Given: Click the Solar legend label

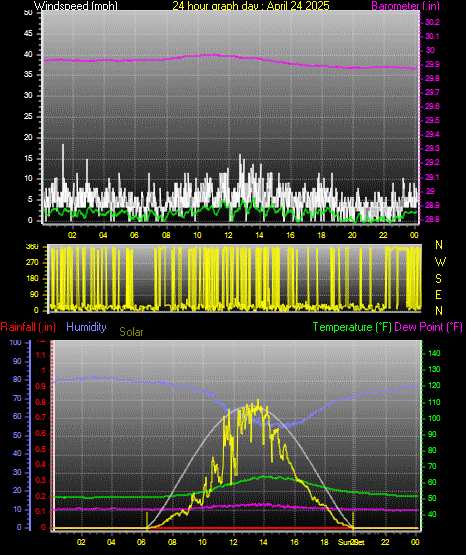Looking at the screenshot, I should click(x=131, y=332).
